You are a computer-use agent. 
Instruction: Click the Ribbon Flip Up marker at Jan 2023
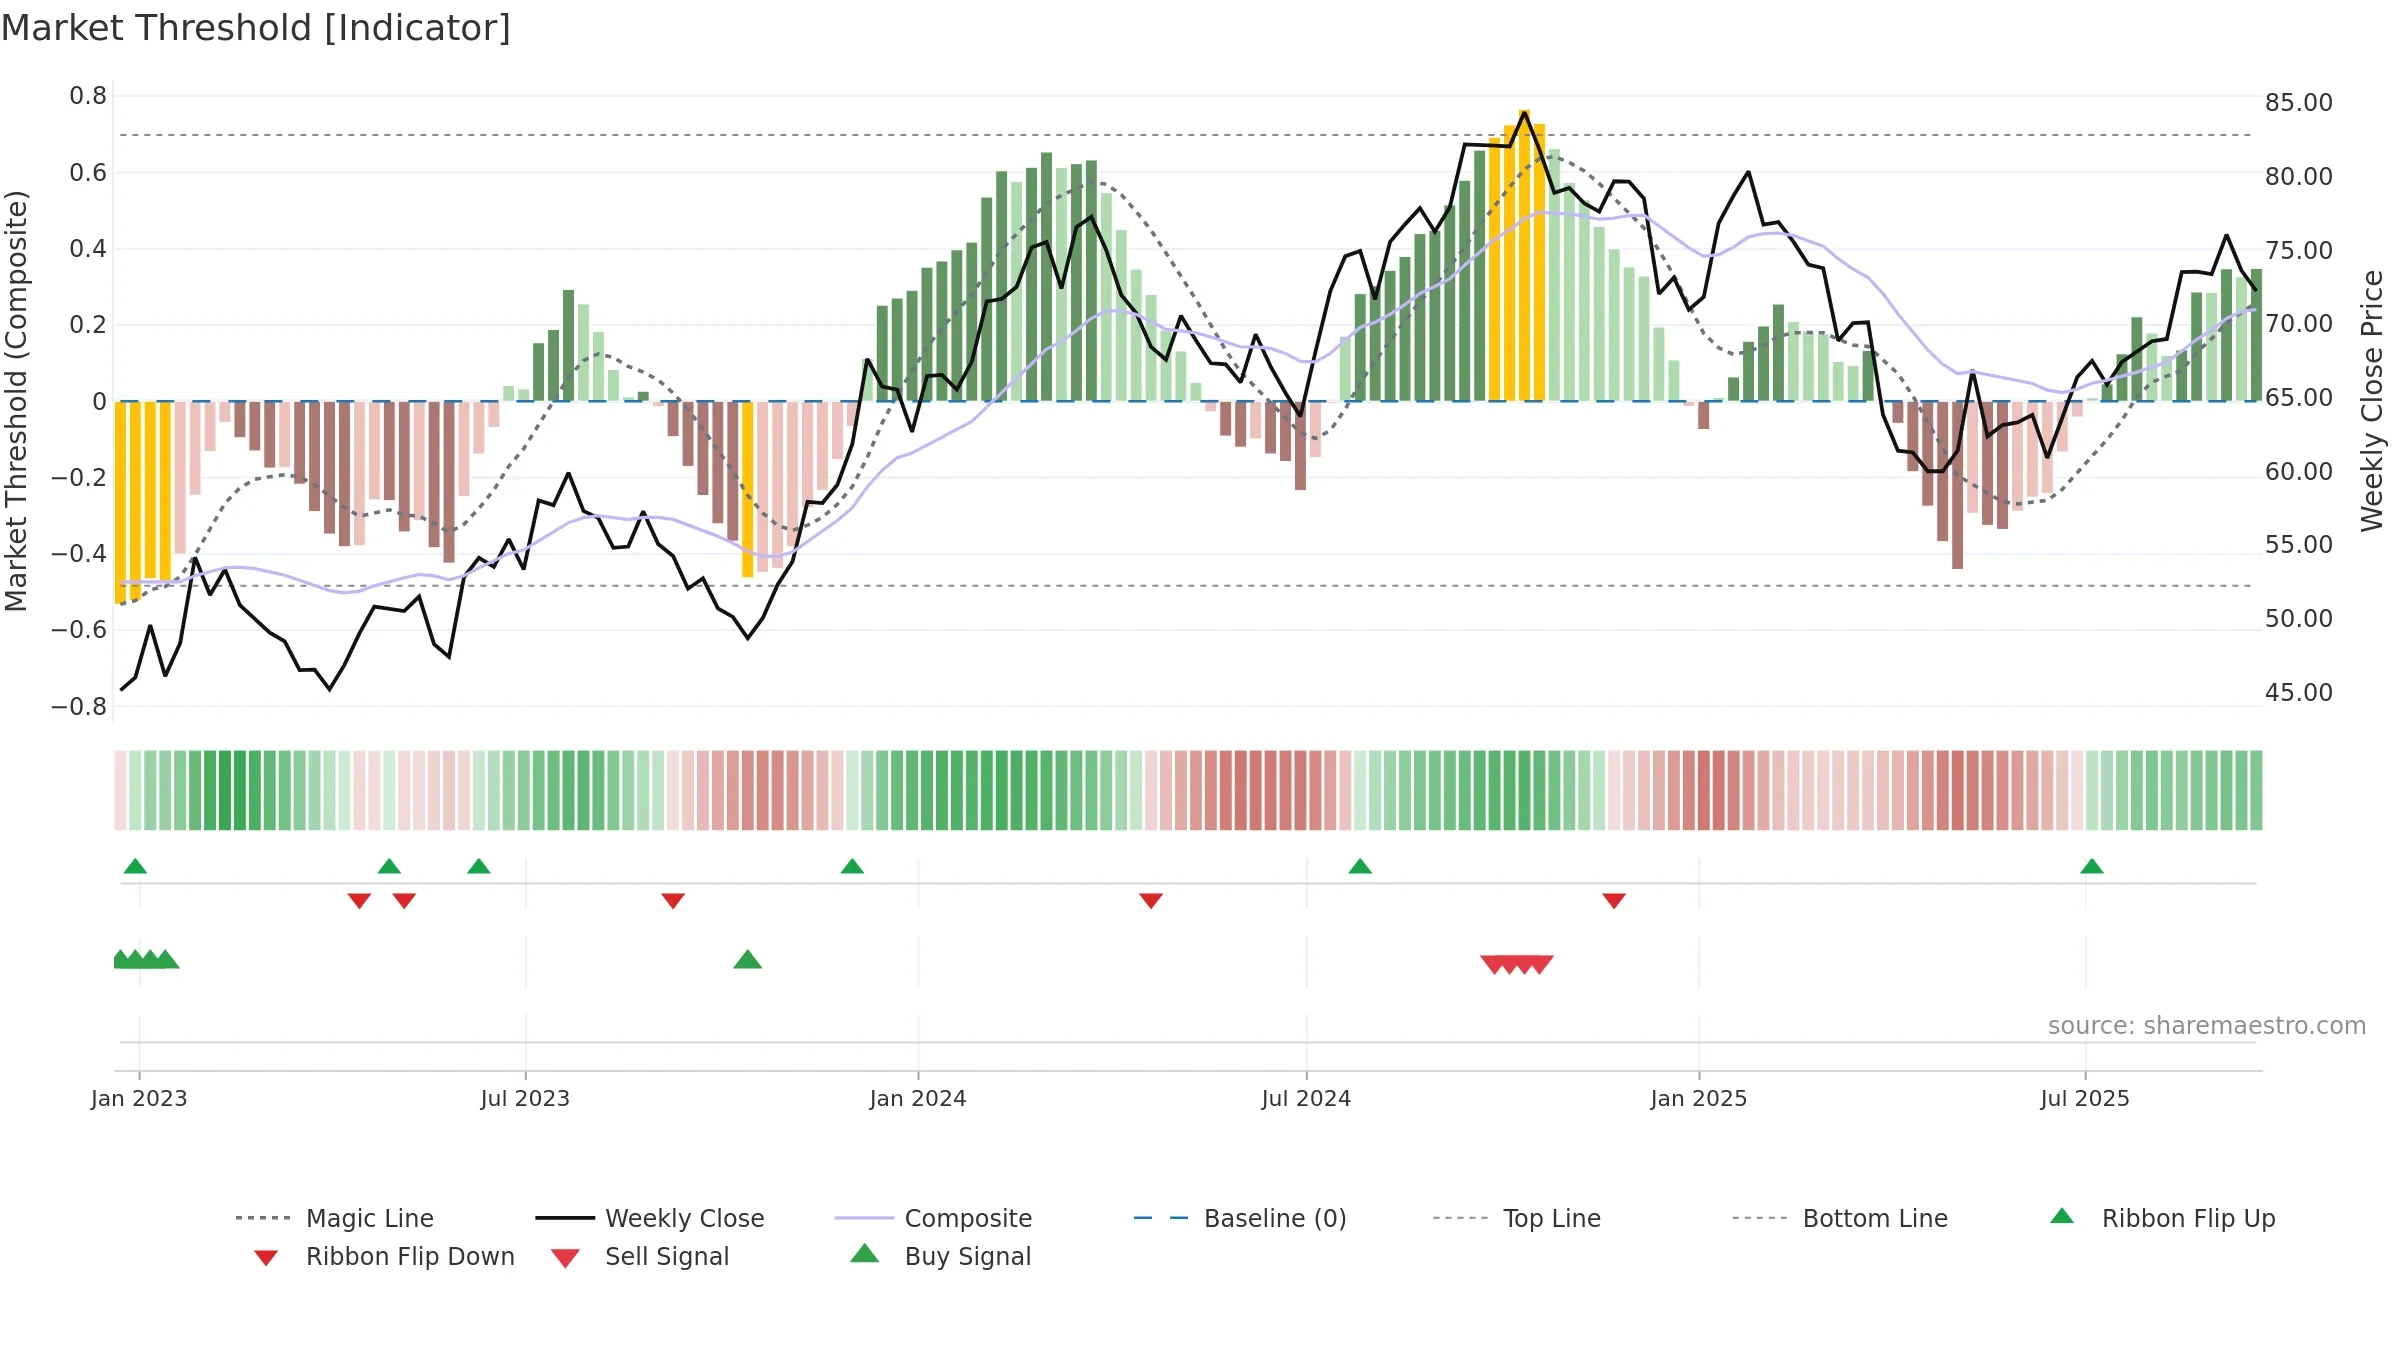coord(135,866)
